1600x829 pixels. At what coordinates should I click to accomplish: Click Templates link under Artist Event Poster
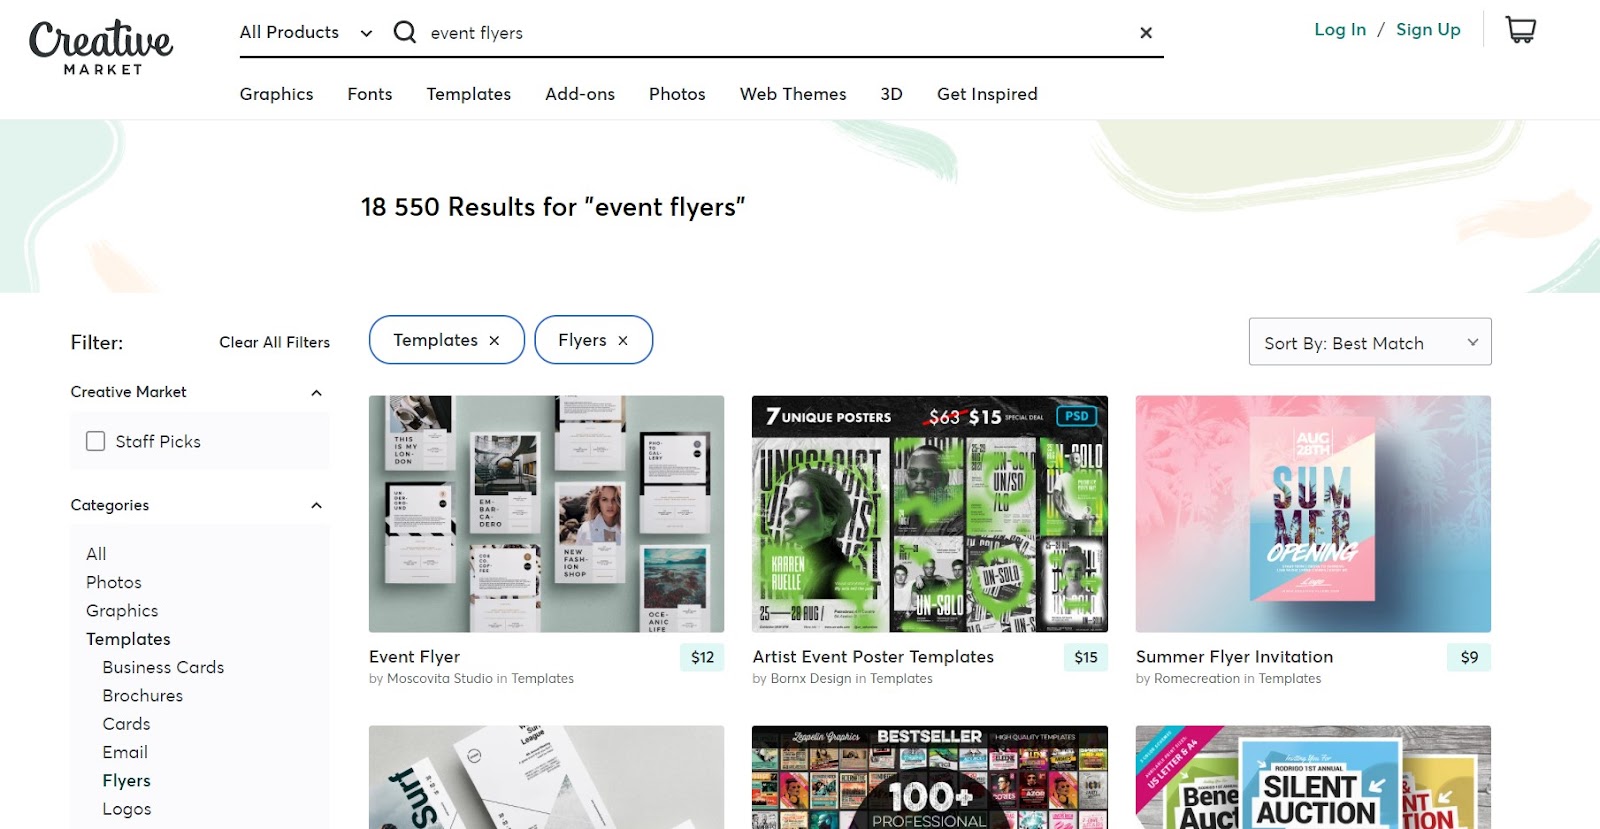[901, 679]
